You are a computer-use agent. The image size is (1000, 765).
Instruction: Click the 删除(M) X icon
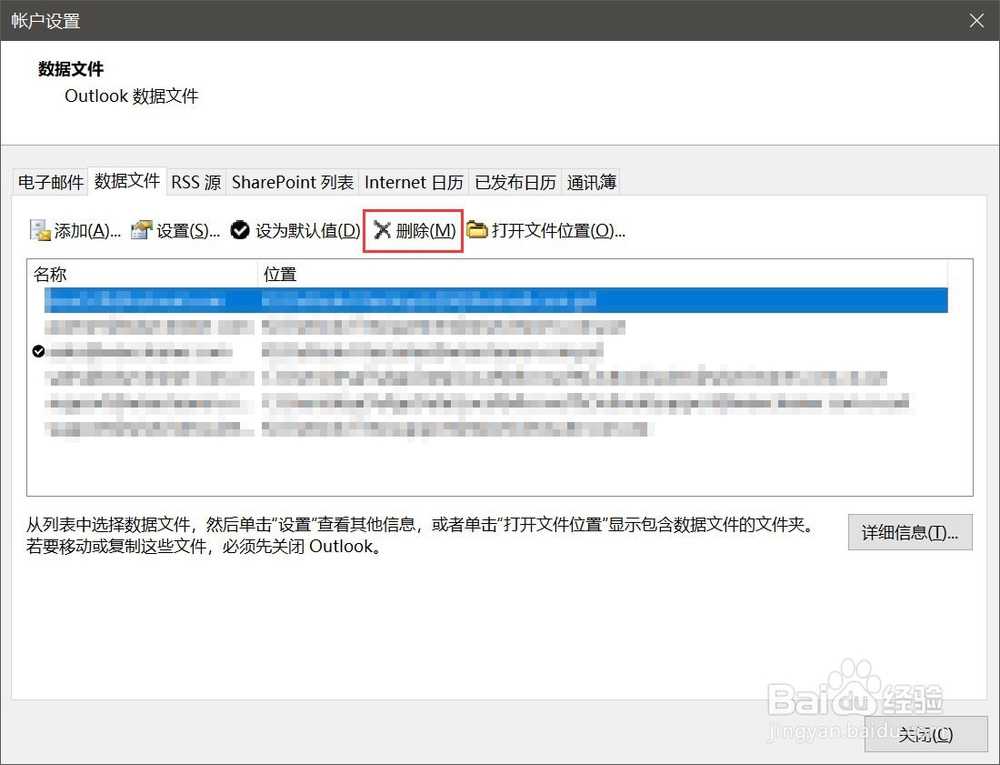point(381,230)
